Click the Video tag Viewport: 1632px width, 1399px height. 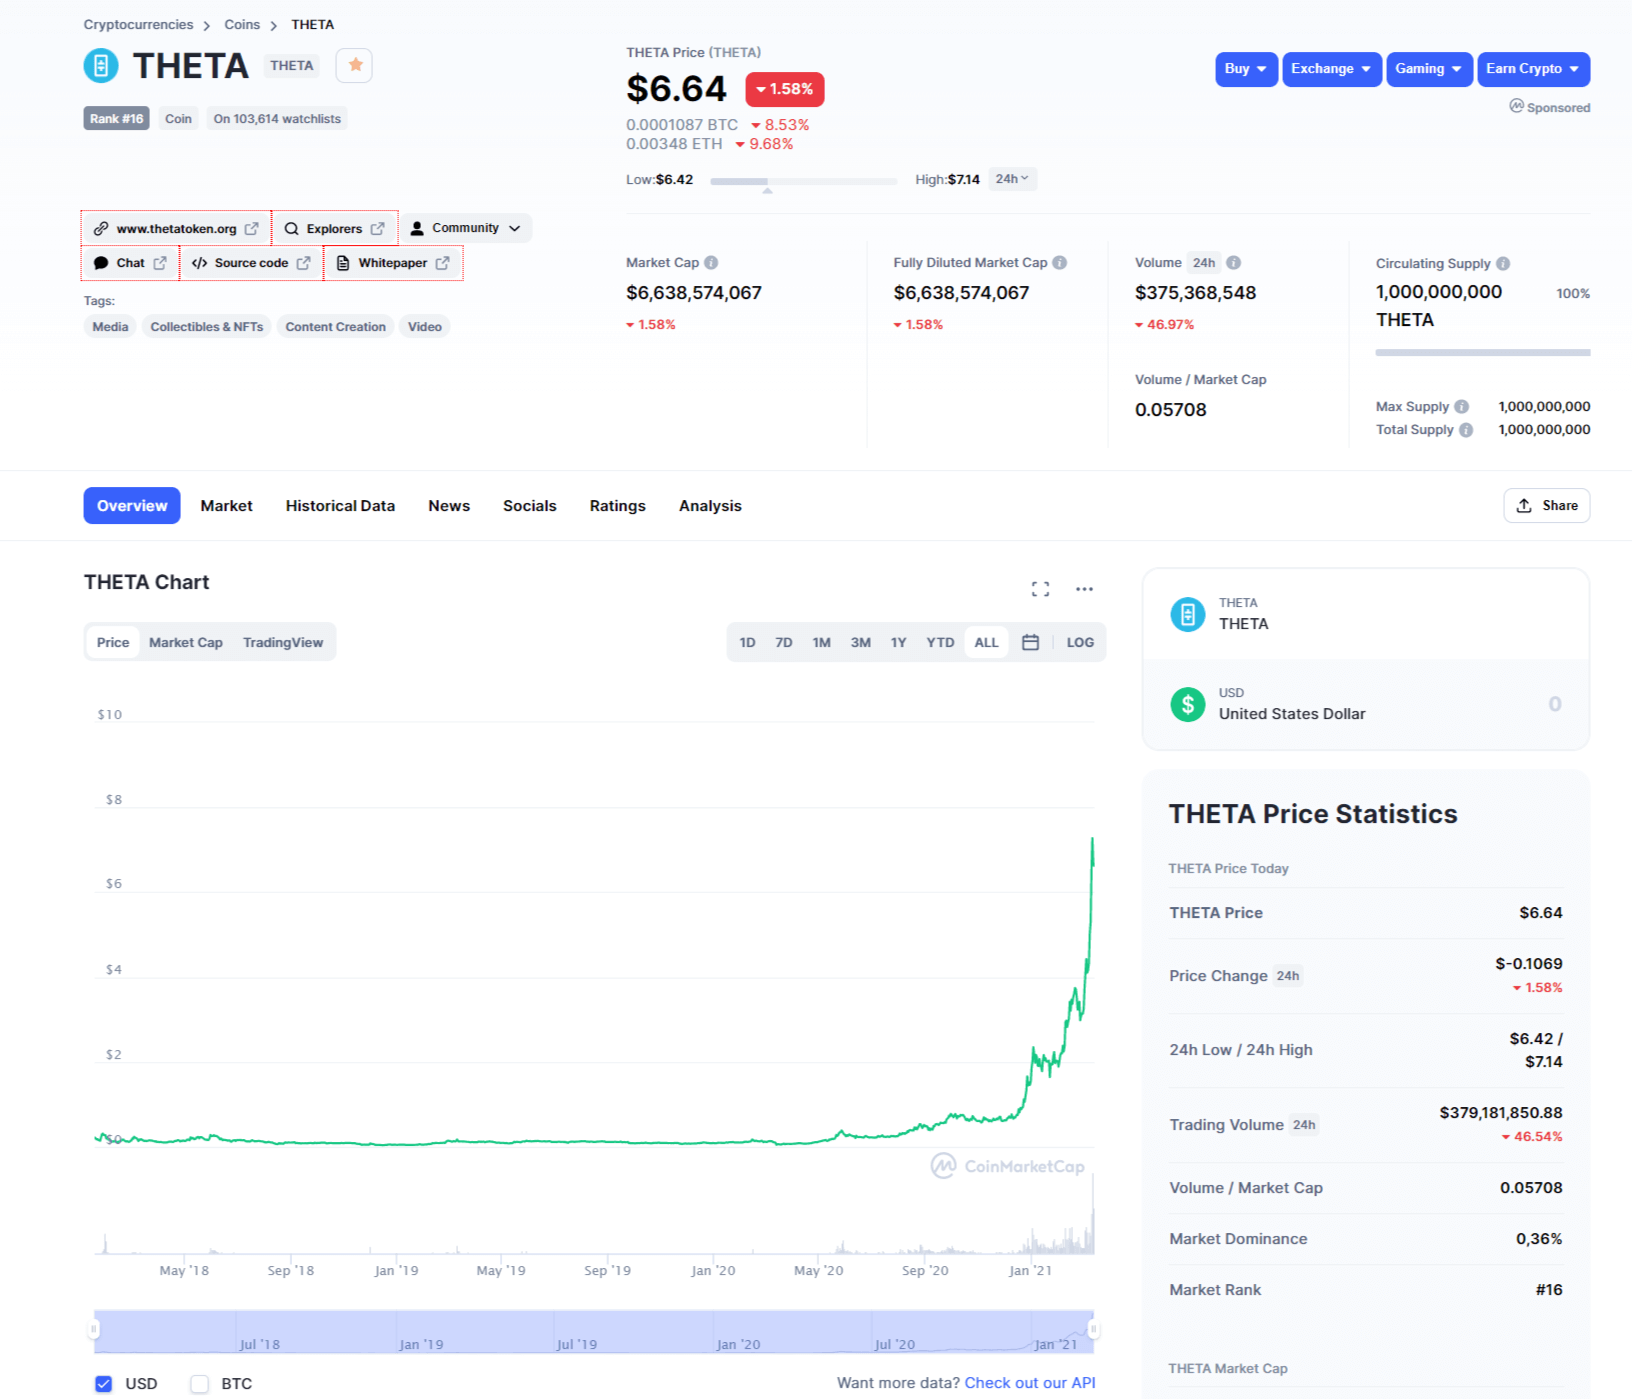click(x=425, y=327)
